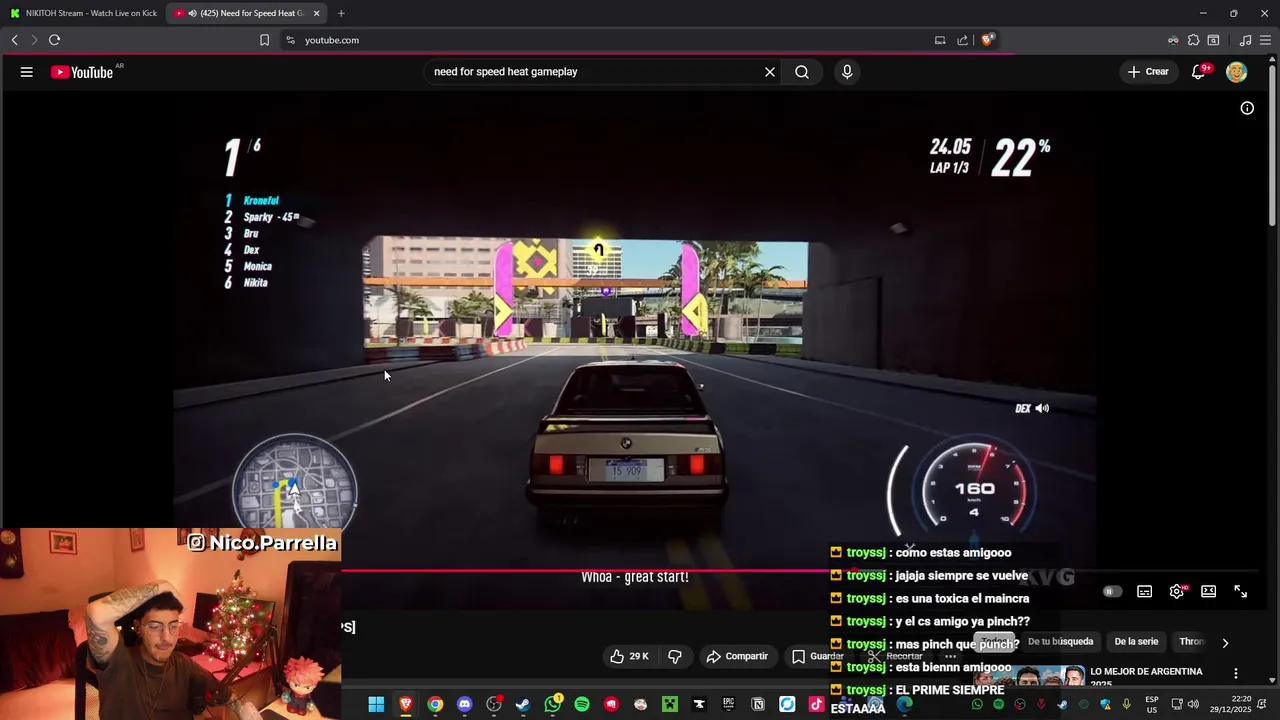Save video with Guardar button
Screen dimensions: 1280x720
pos(818,656)
